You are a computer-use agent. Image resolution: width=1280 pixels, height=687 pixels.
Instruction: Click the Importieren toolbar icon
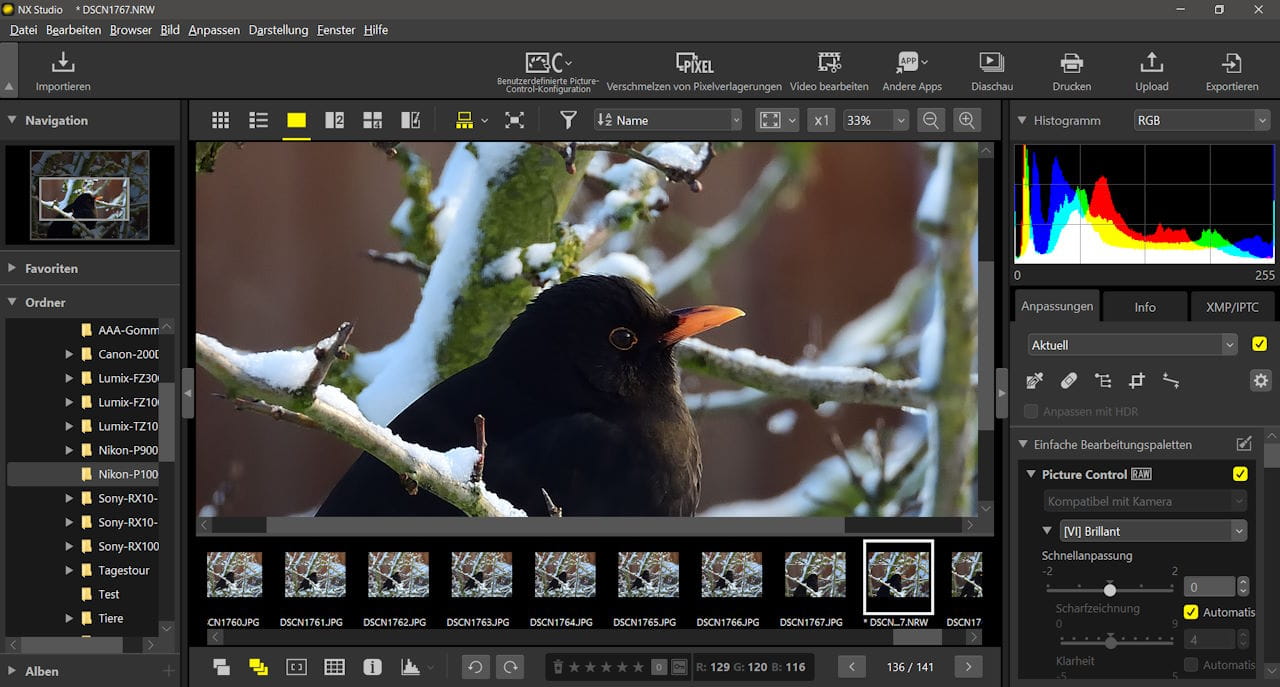click(x=63, y=63)
